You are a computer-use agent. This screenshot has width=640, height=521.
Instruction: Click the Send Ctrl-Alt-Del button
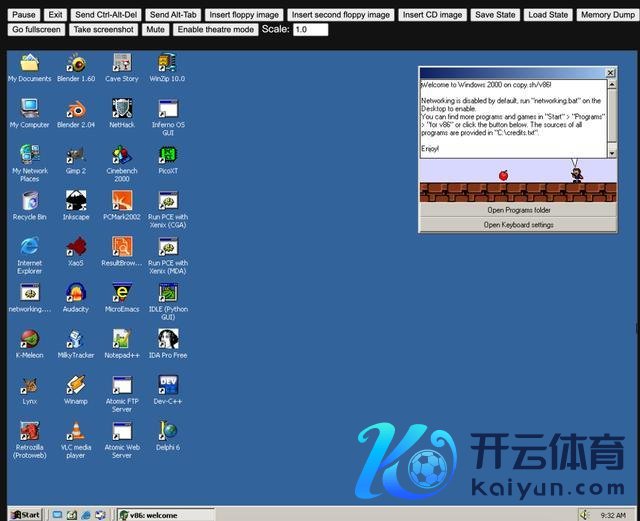(106, 15)
